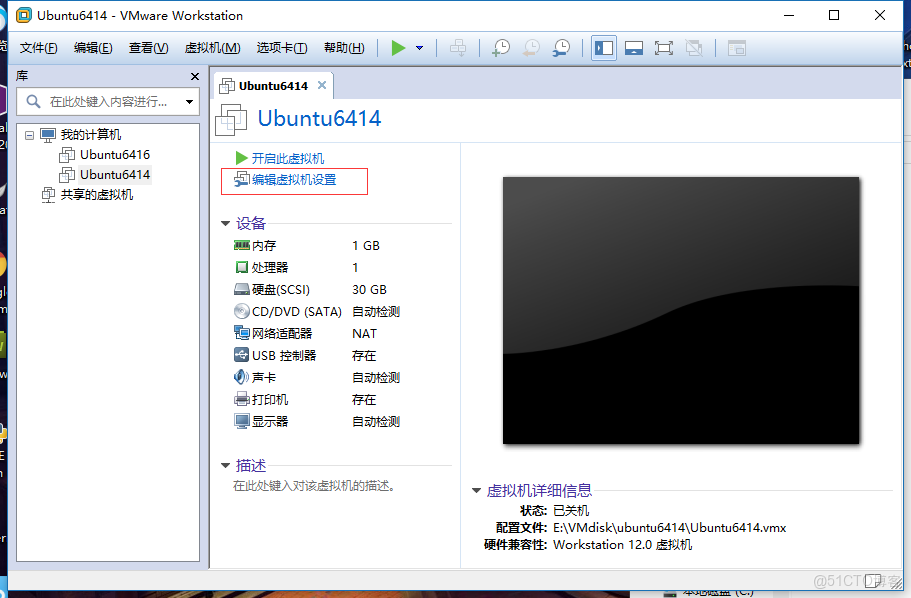
Task: Click 编辑虚拟机设置 link
Action: [294, 181]
